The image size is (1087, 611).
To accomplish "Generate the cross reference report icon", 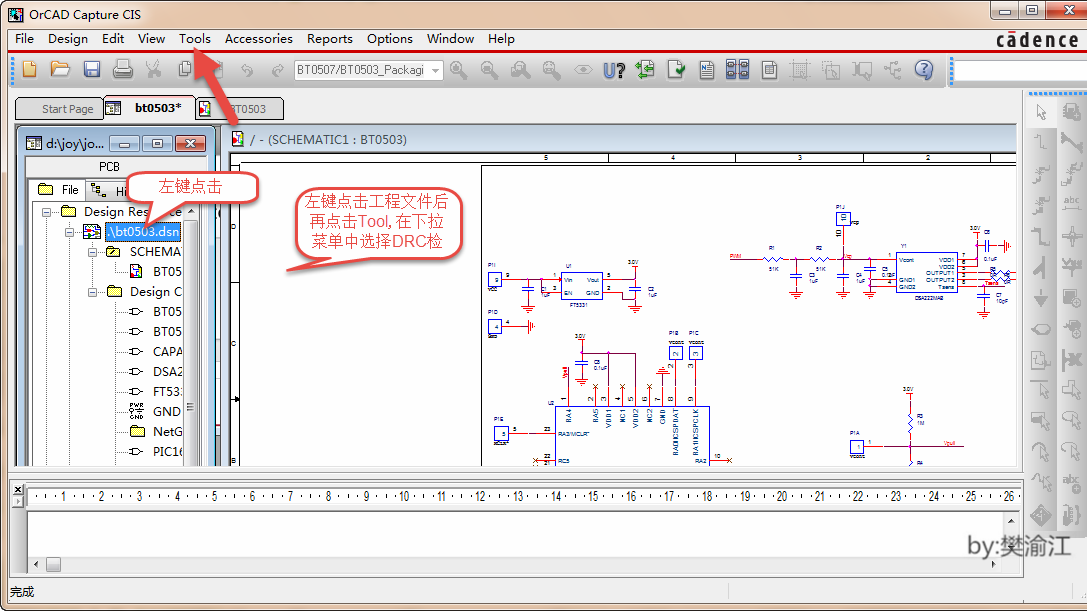I will tap(738, 69).
